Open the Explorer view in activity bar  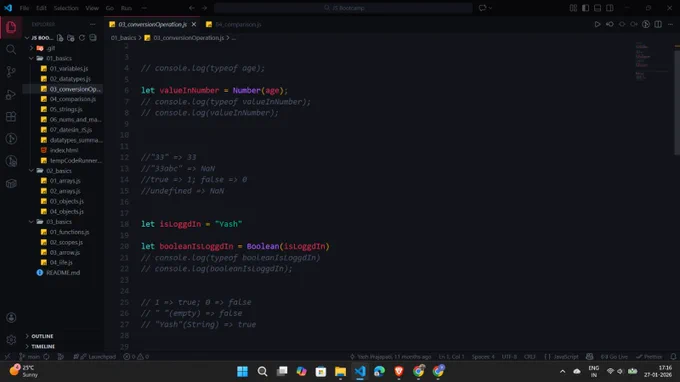click(x=11, y=27)
